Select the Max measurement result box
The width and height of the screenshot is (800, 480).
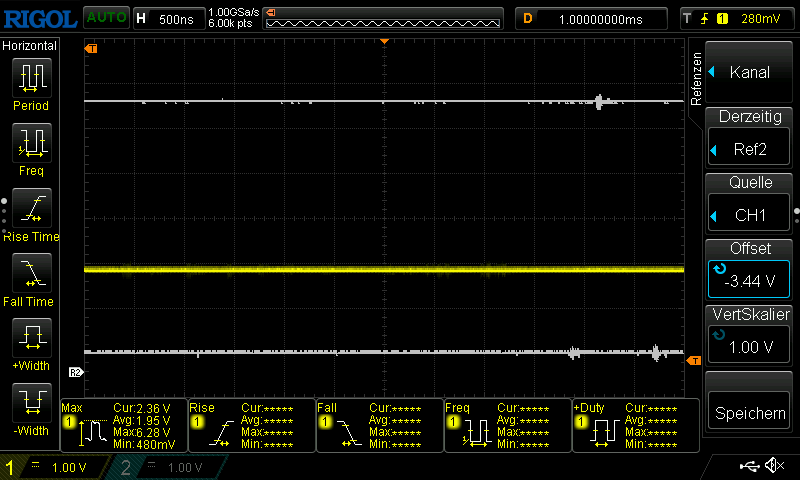coord(124,426)
